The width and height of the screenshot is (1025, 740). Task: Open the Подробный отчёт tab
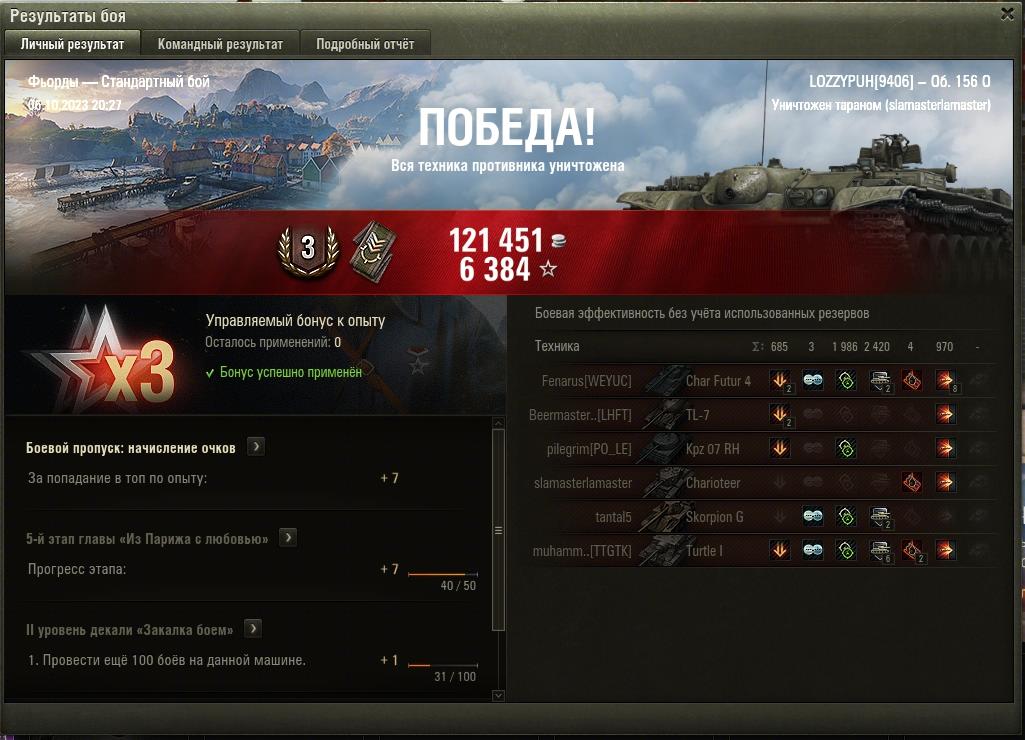(x=365, y=44)
